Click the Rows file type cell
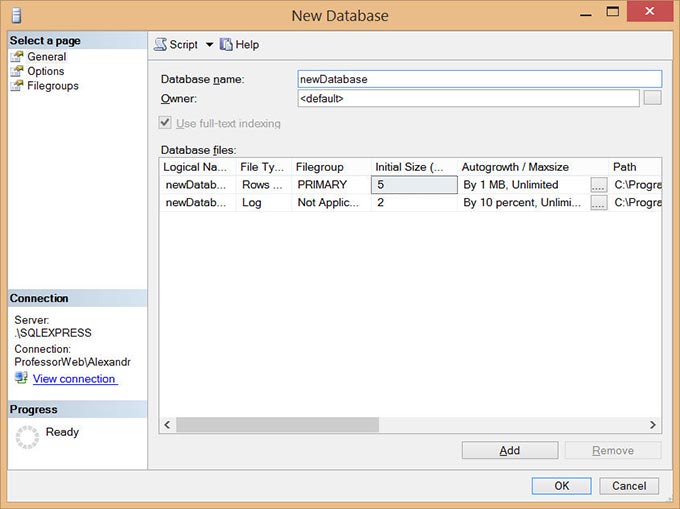 (264, 185)
